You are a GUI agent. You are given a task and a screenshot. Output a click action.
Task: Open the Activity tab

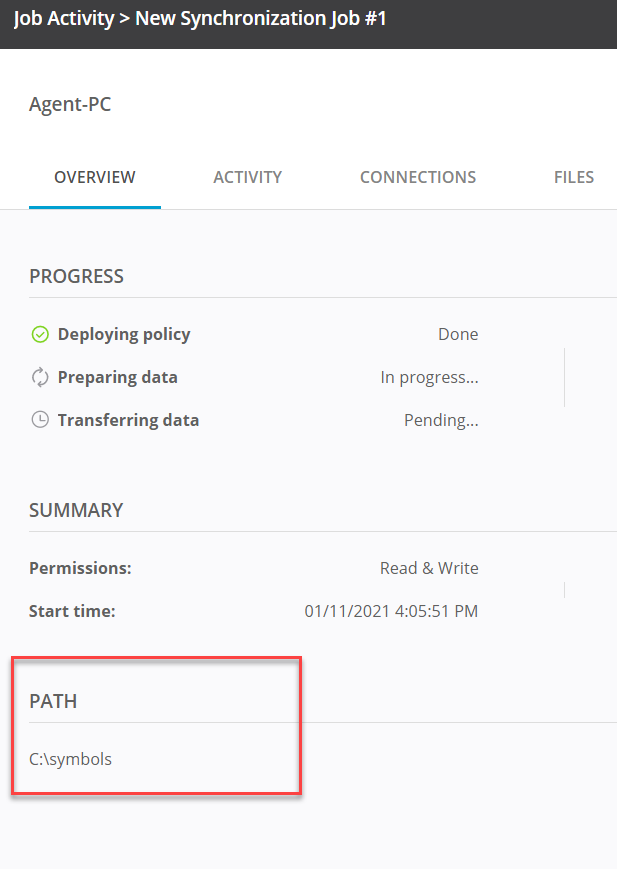click(x=247, y=178)
